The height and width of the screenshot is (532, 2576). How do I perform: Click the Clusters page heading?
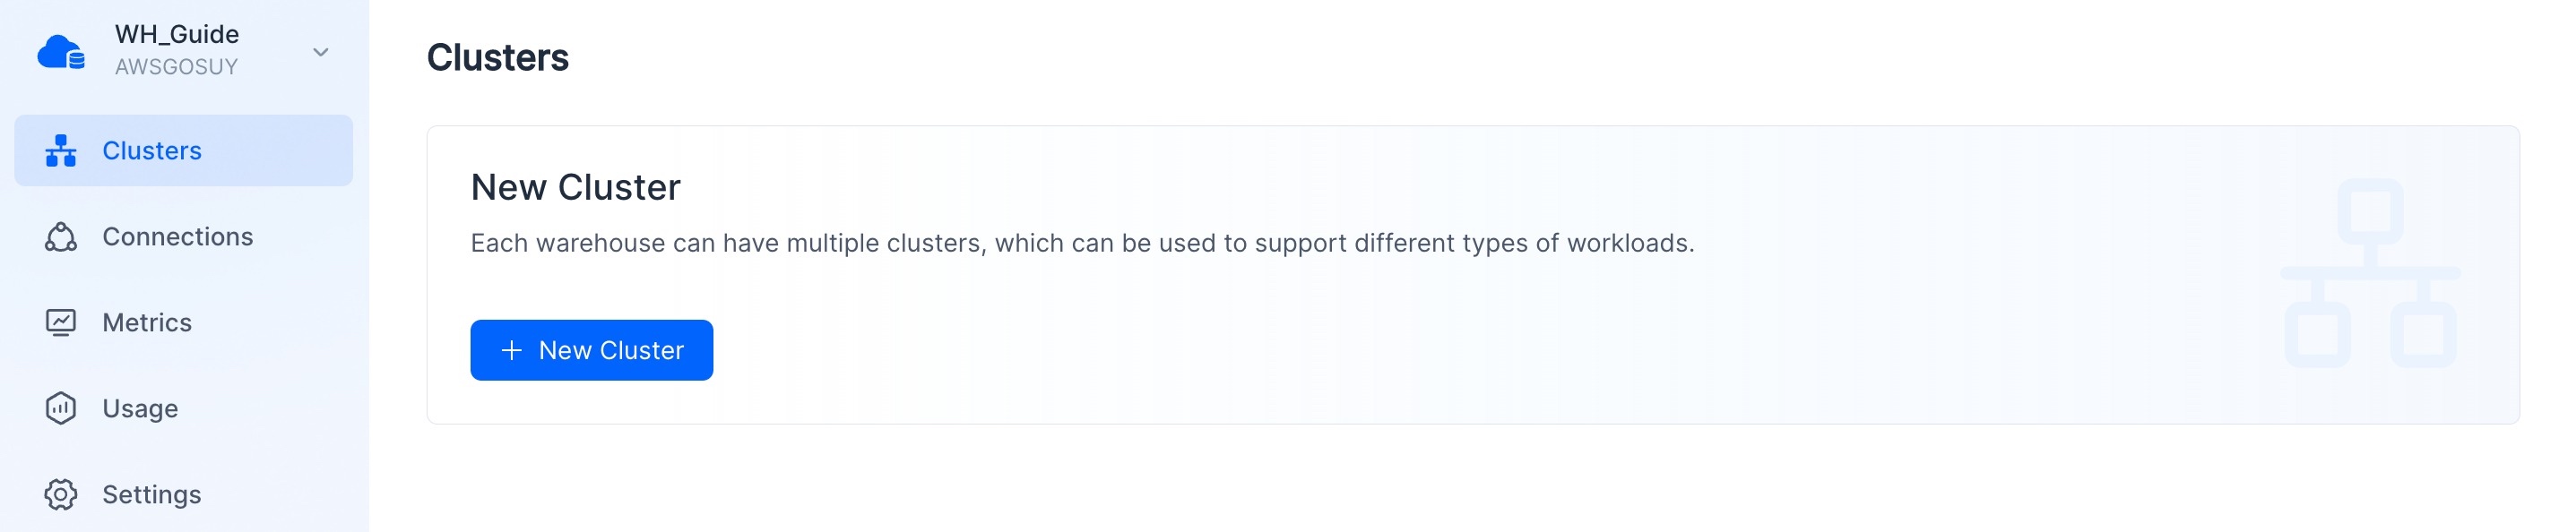pos(498,58)
